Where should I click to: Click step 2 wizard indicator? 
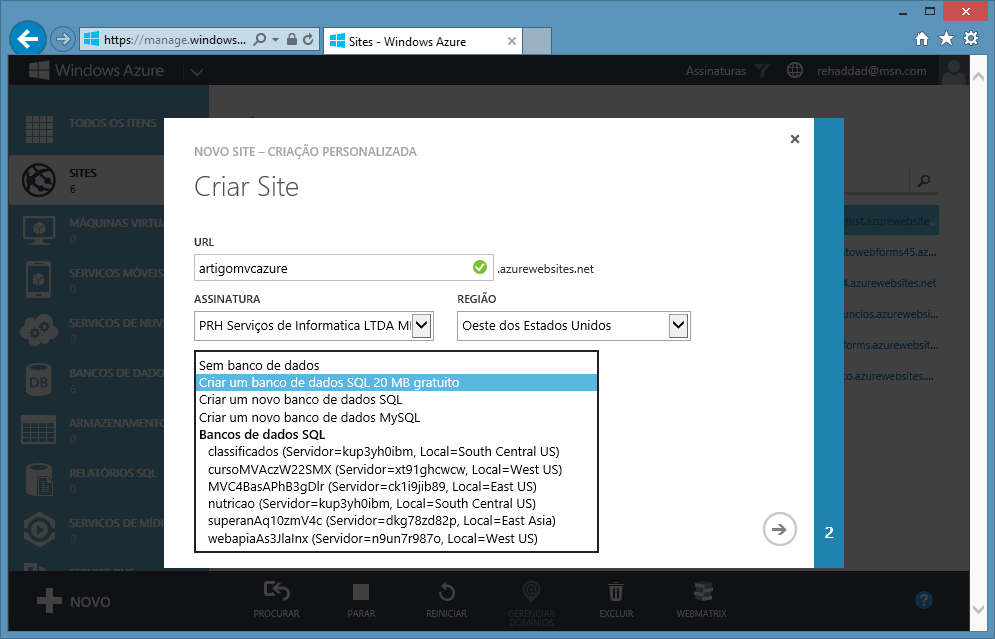829,532
